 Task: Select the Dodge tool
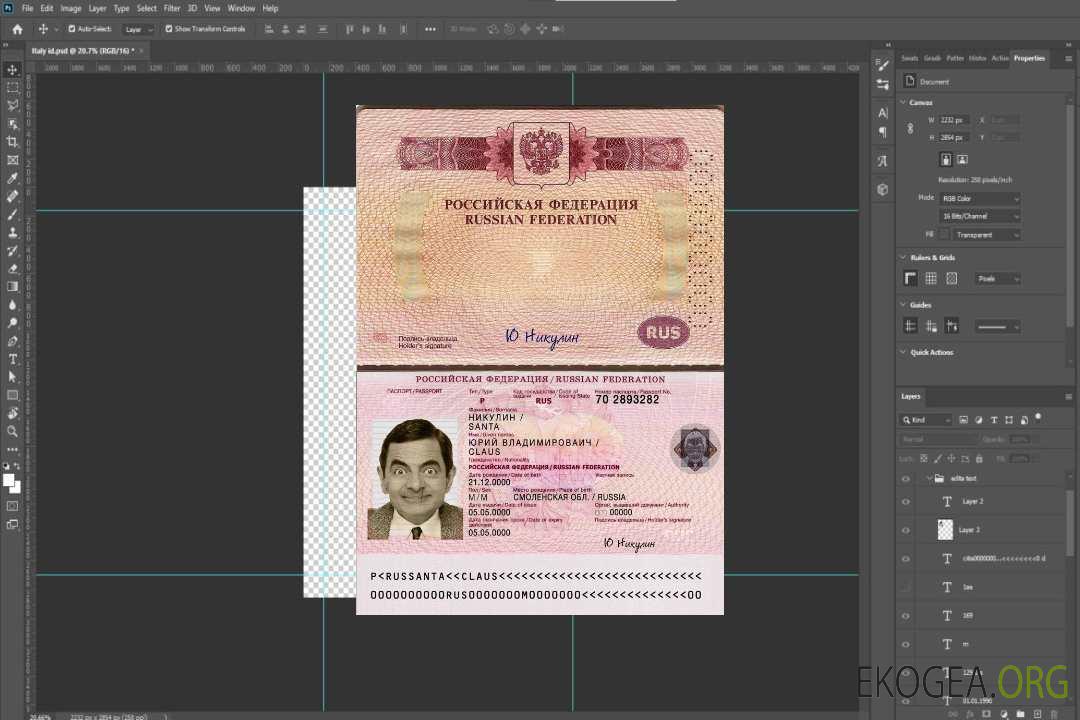pyautogui.click(x=12, y=322)
